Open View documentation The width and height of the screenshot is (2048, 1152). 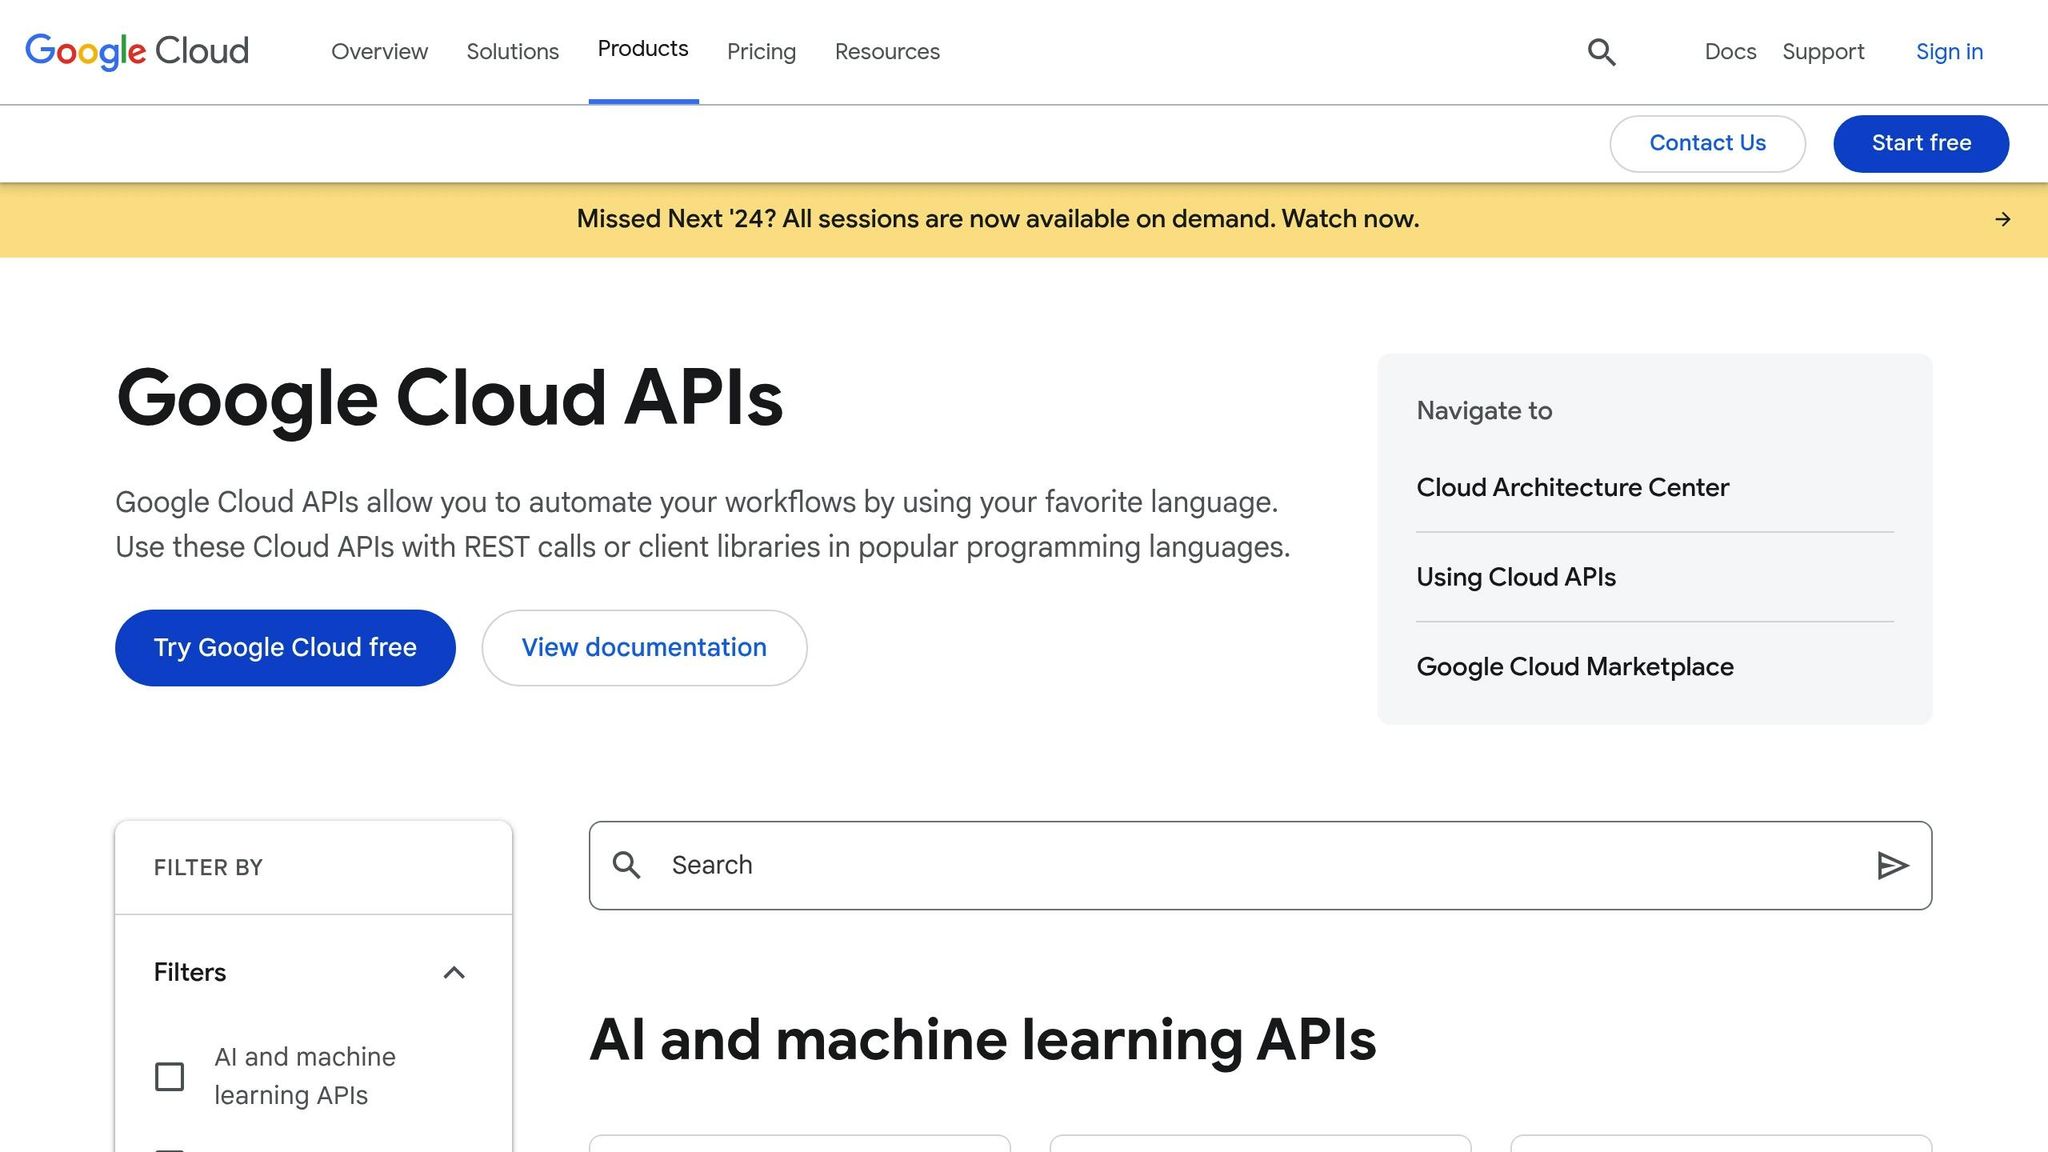coord(644,648)
